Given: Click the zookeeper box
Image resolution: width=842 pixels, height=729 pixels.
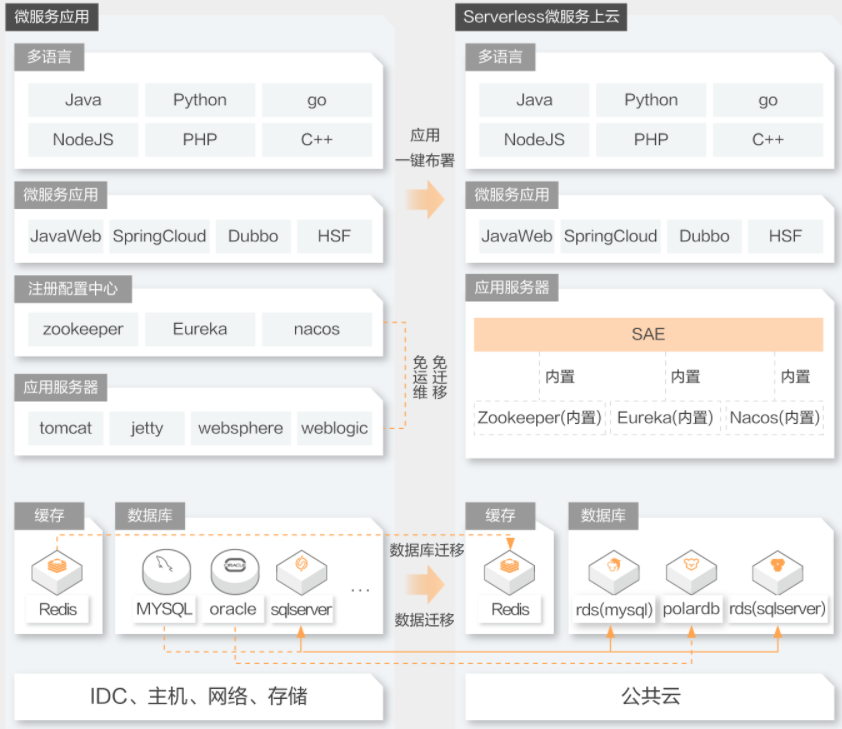Looking at the screenshot, I should point(83,329).
